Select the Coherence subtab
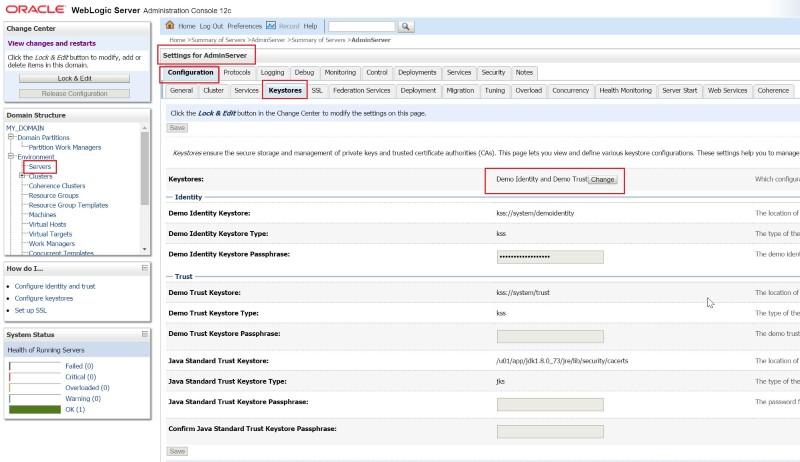This screenshot has width=800, height=462. [x=773, y=91]
